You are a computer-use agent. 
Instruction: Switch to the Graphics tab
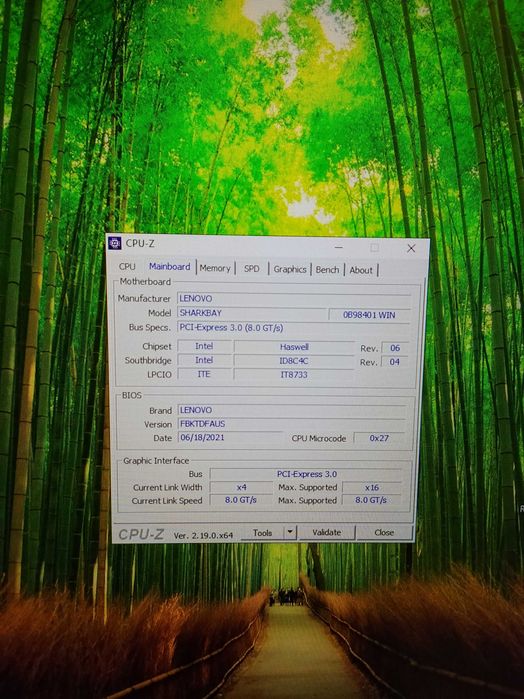(x=290, y=269)
